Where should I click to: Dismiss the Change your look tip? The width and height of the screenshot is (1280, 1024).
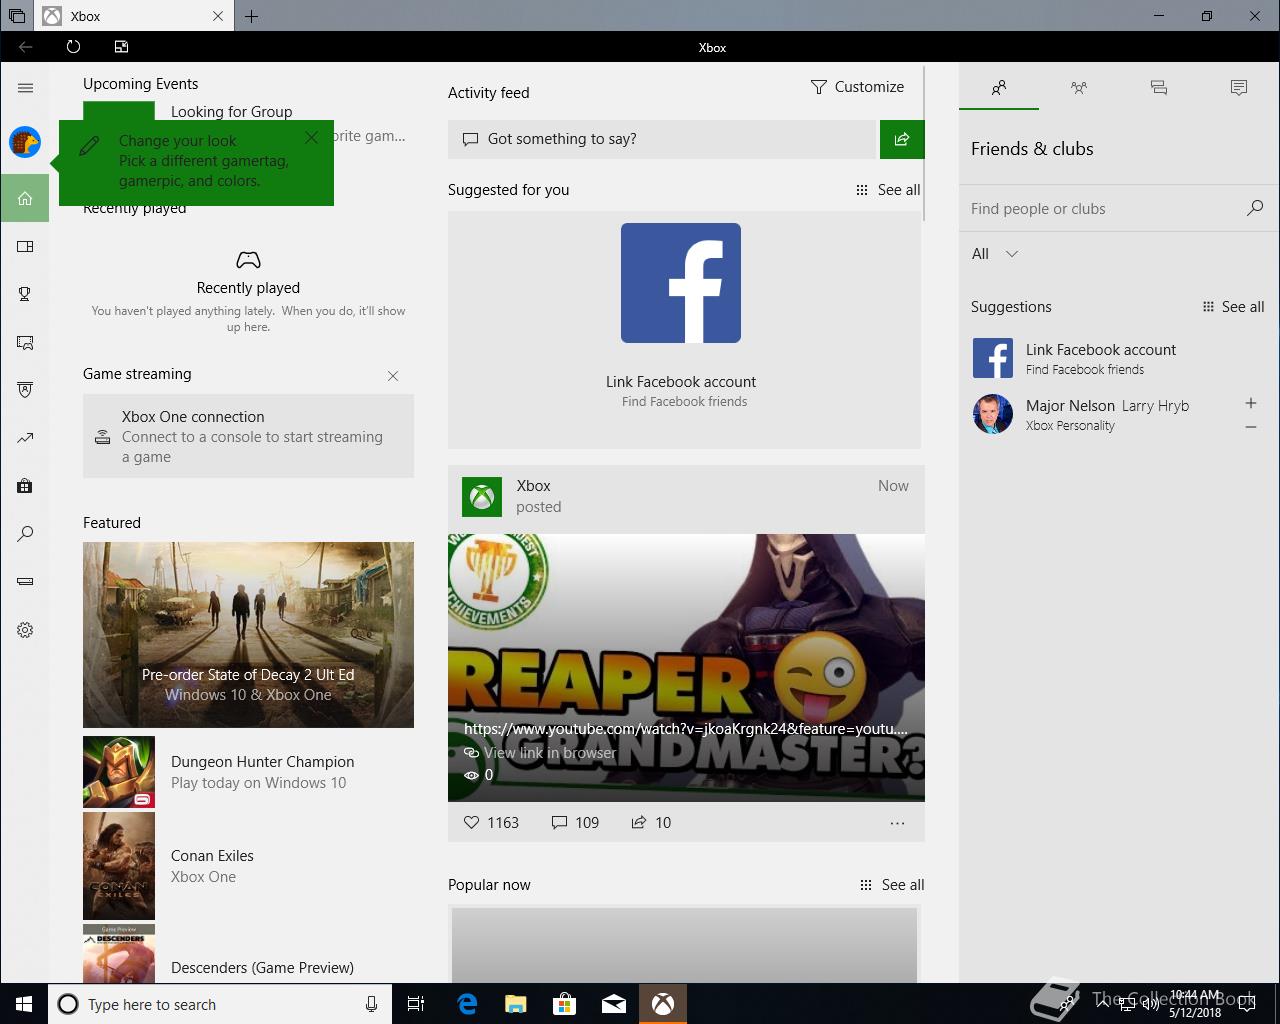pyautogui.click(x=311, y=137)
